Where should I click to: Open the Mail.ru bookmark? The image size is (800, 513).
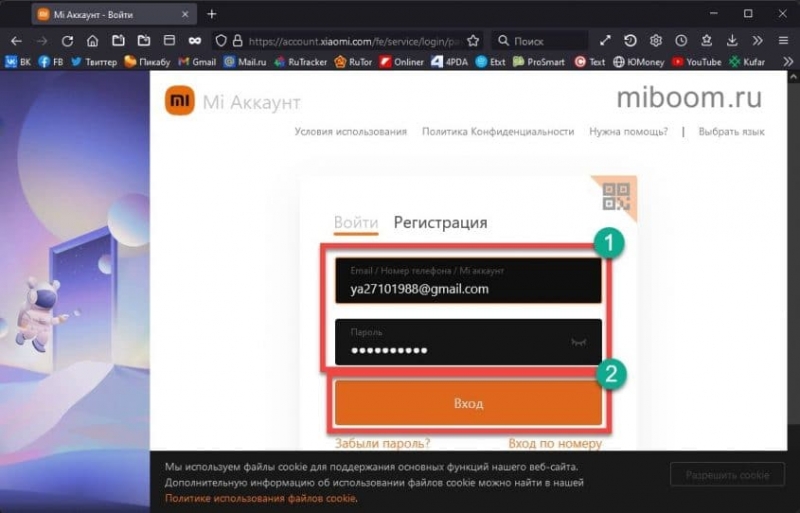pos(245,62)
